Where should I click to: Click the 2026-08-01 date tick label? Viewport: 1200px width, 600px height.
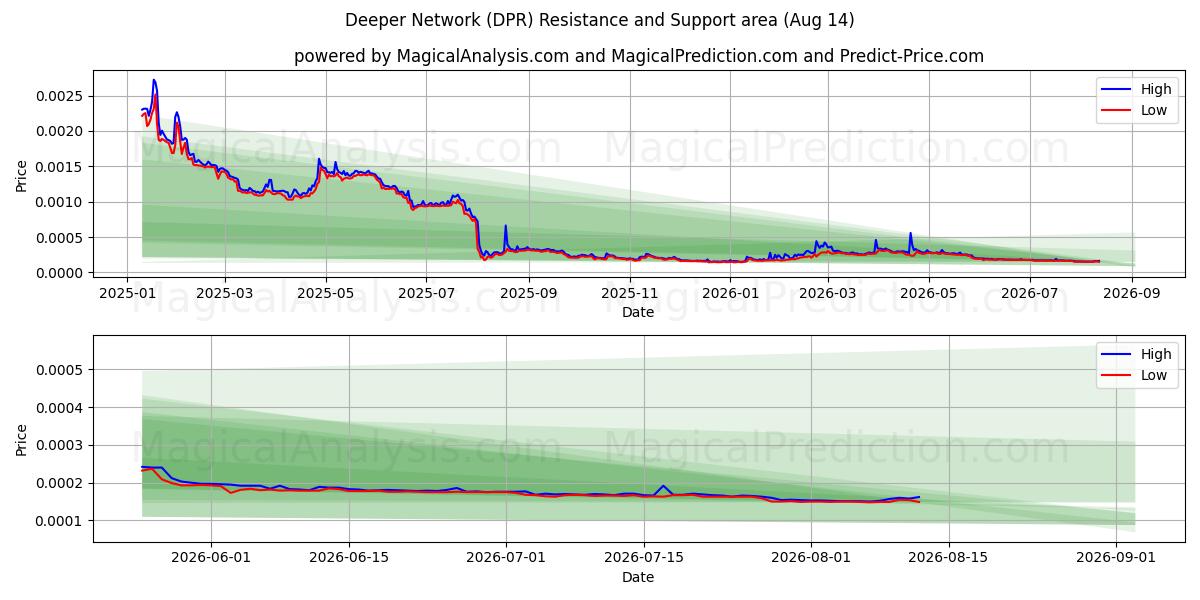click(x=812, y=557)
